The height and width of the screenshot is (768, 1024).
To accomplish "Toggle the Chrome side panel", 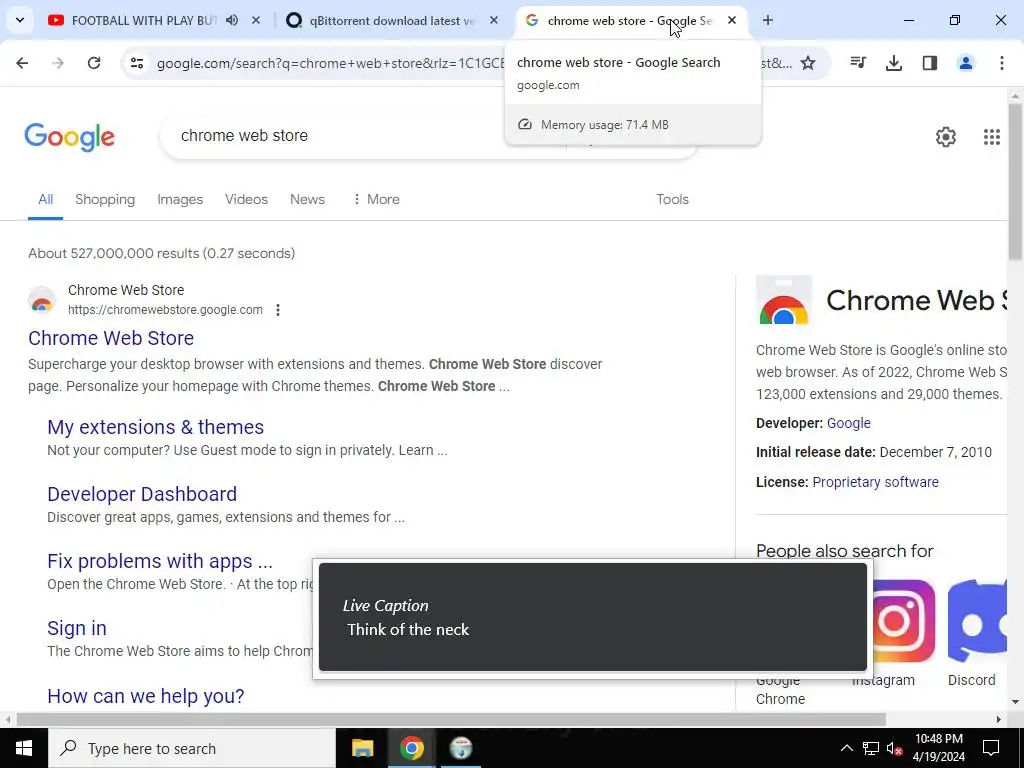I will (x=930, y=63).
